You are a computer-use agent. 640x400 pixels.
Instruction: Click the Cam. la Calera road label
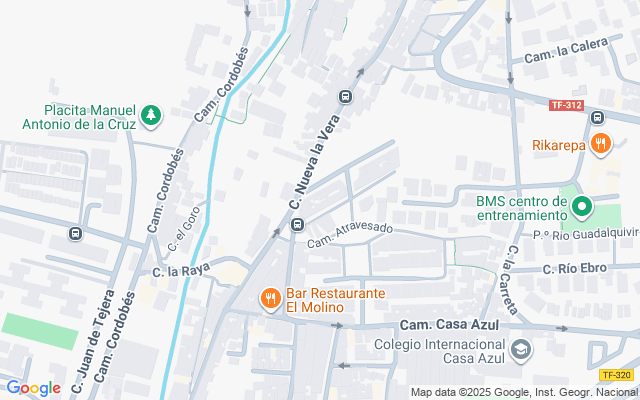coord(566,51)
